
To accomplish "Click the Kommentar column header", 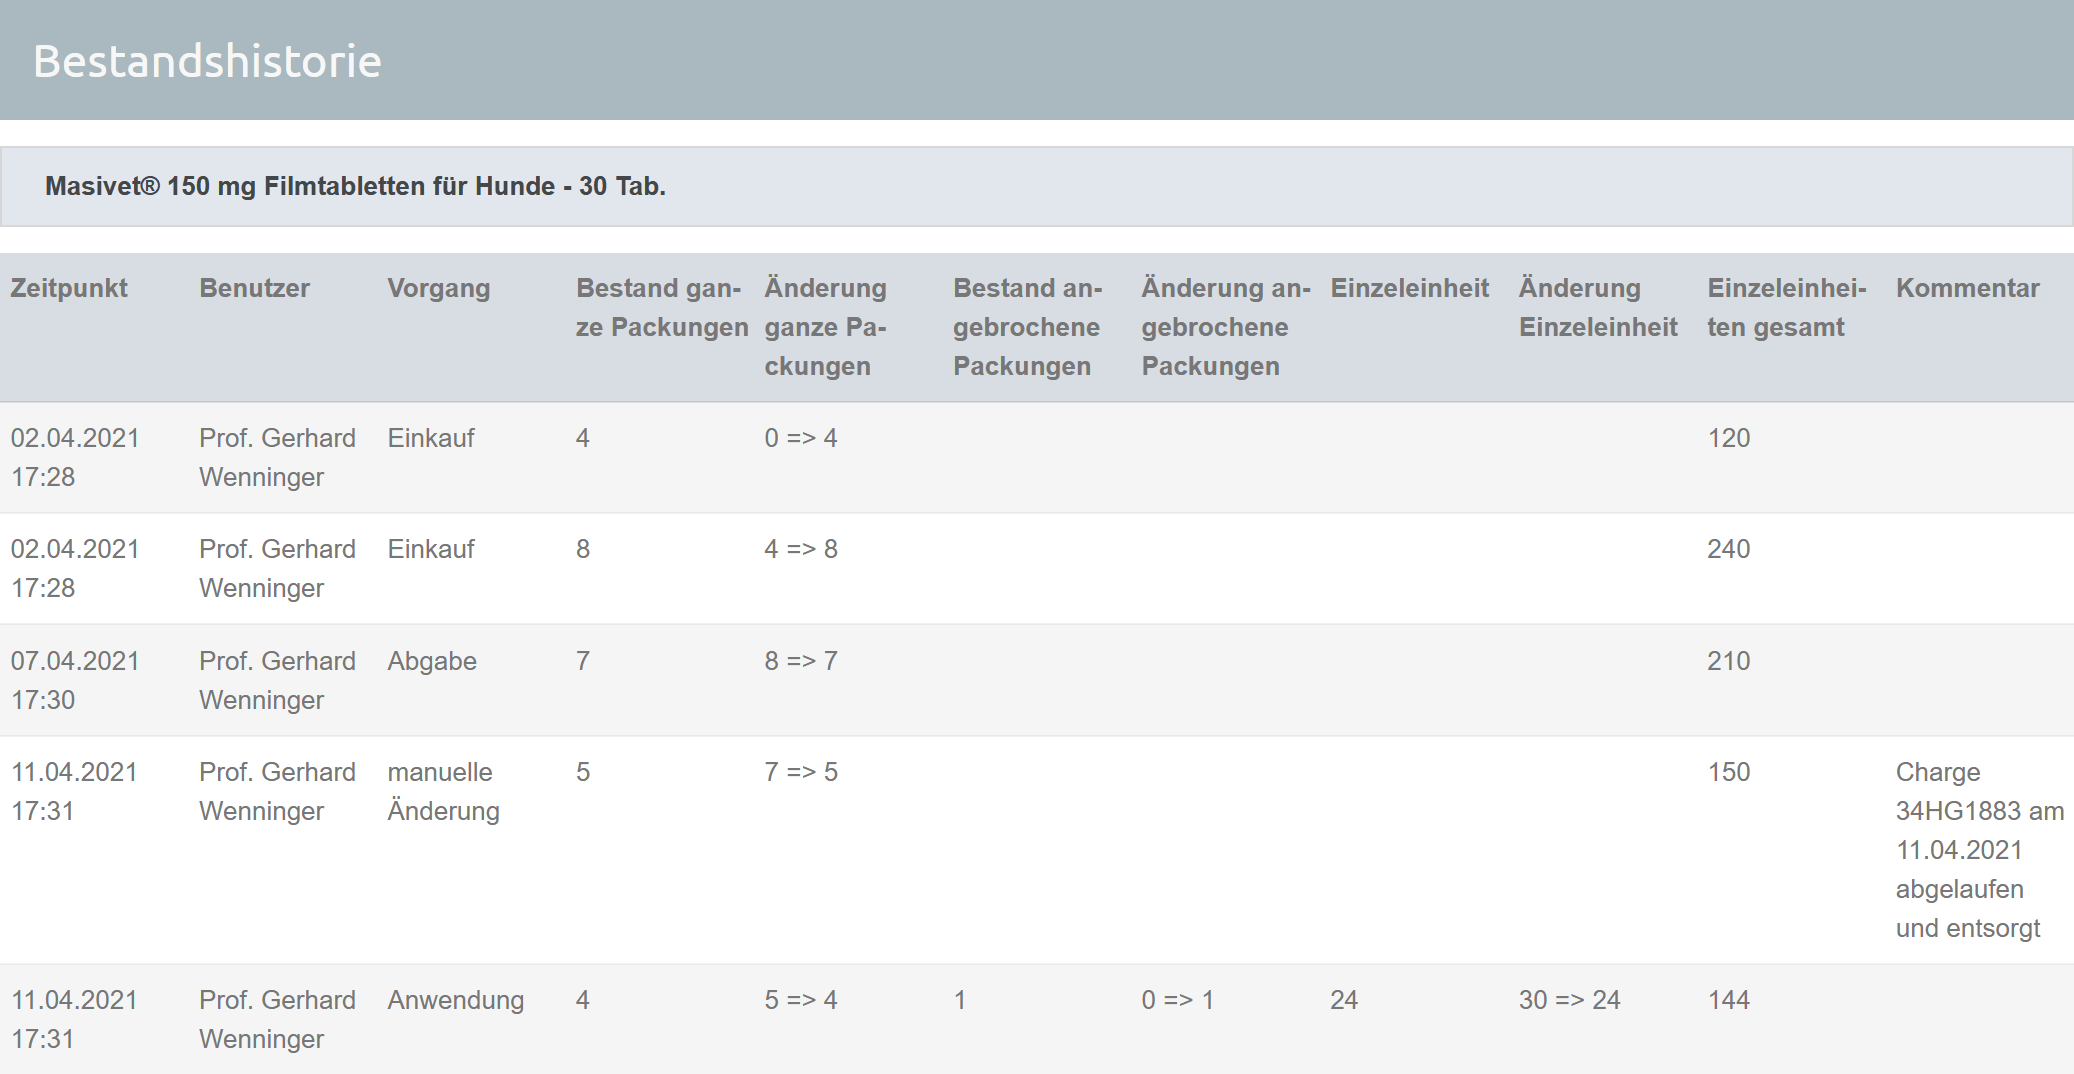I will 1967,288.
